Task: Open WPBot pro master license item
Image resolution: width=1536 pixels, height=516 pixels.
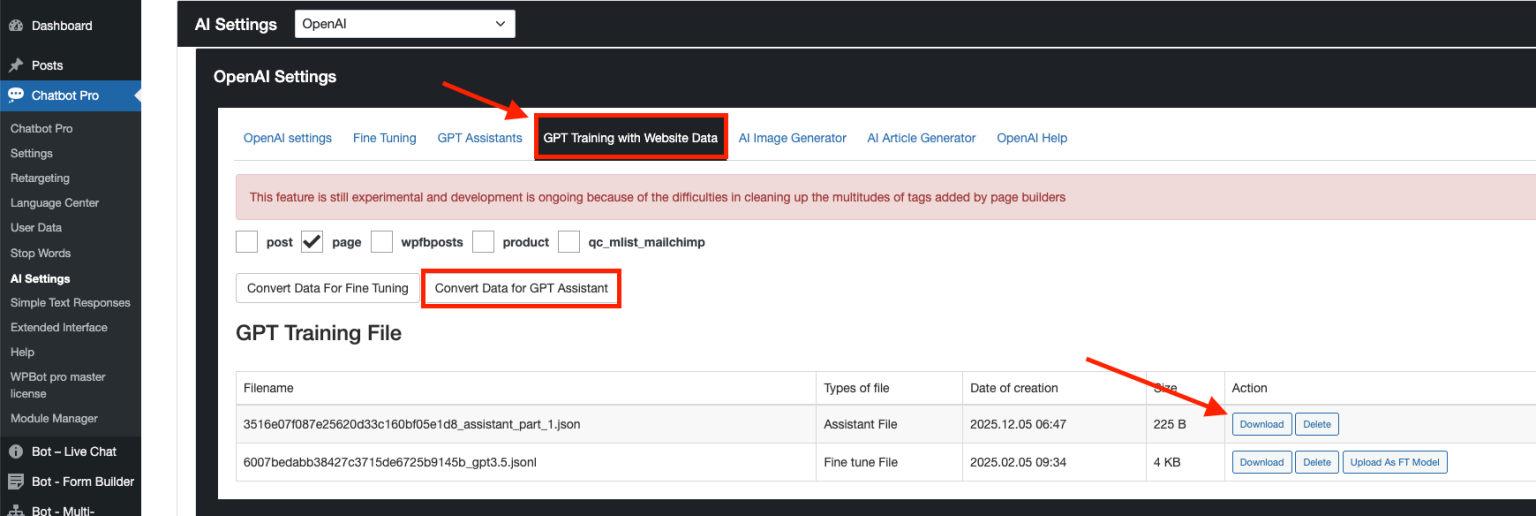Action: 58,385
